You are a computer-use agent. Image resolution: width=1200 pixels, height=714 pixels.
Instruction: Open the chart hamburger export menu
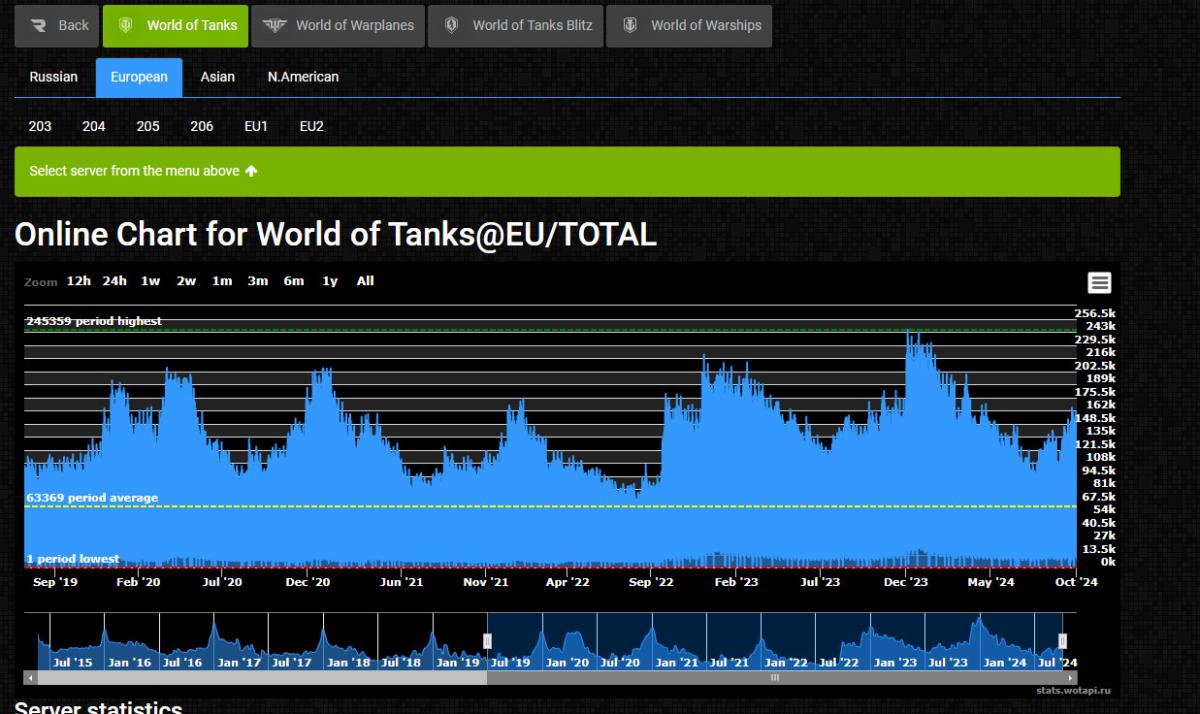[x=1099, y=283]
